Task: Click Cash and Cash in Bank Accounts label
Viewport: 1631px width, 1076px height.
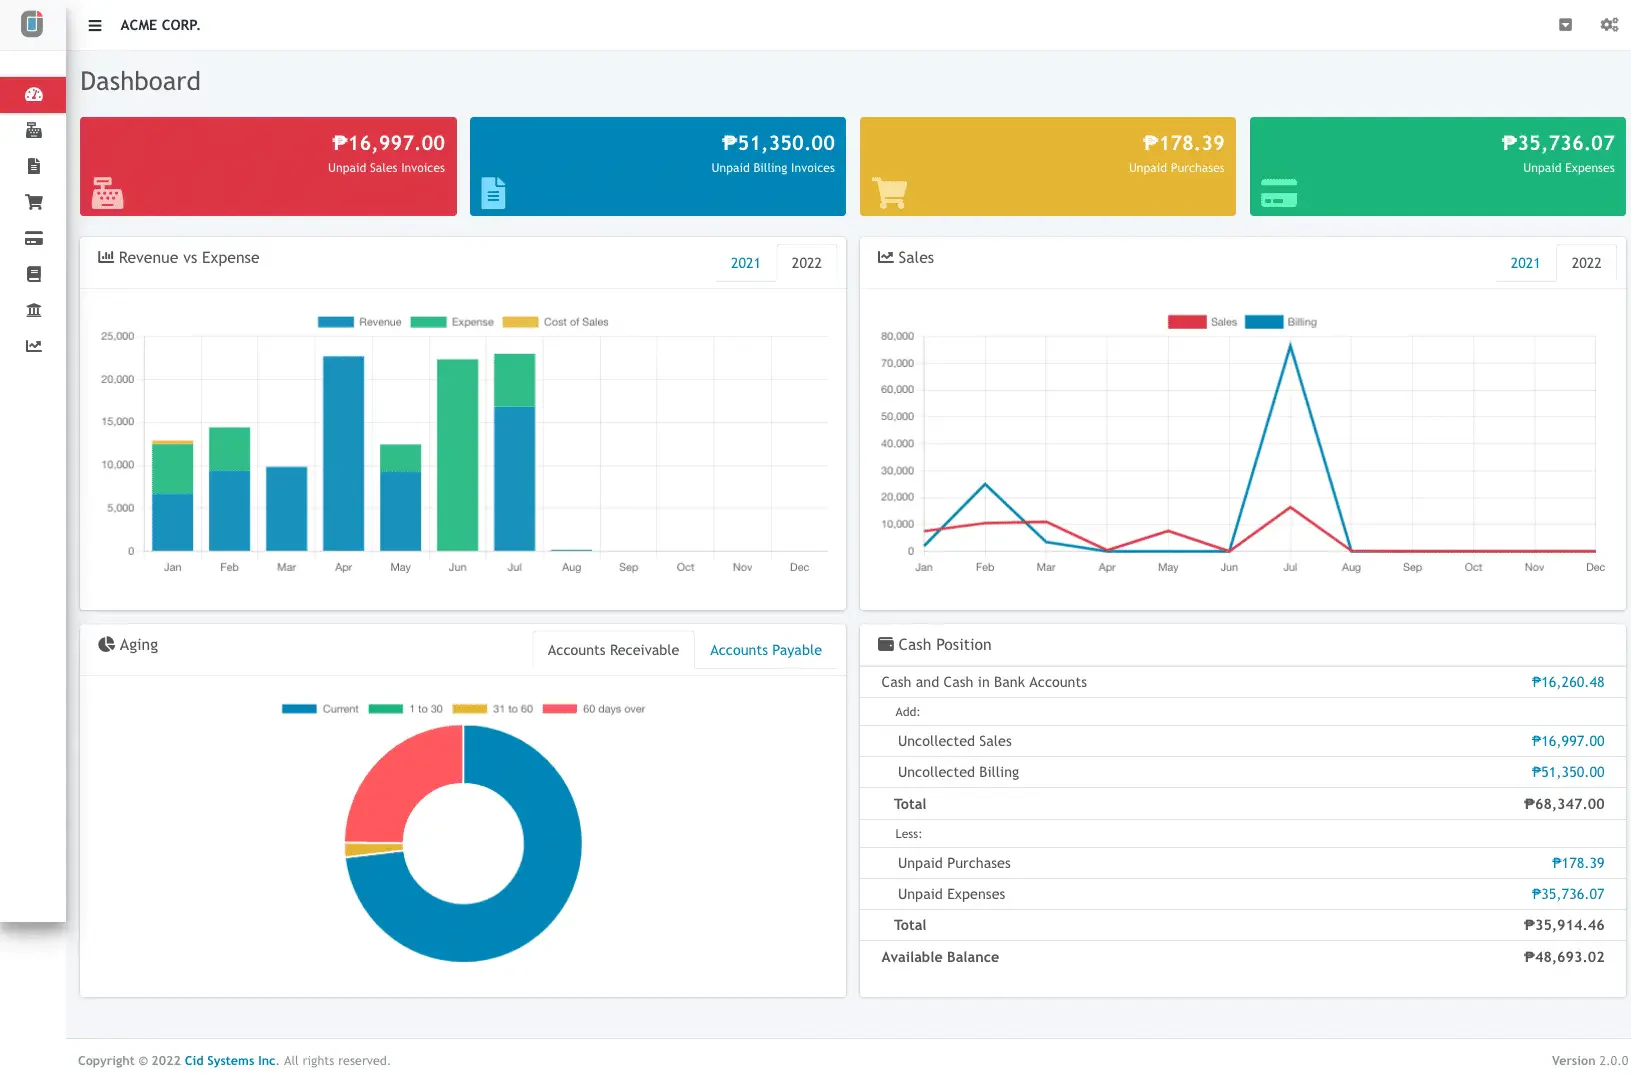Action: (984, 682)
